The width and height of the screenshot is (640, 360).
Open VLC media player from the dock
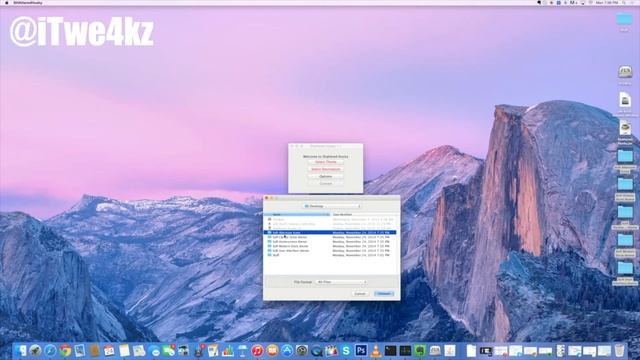tap(376, 350)
